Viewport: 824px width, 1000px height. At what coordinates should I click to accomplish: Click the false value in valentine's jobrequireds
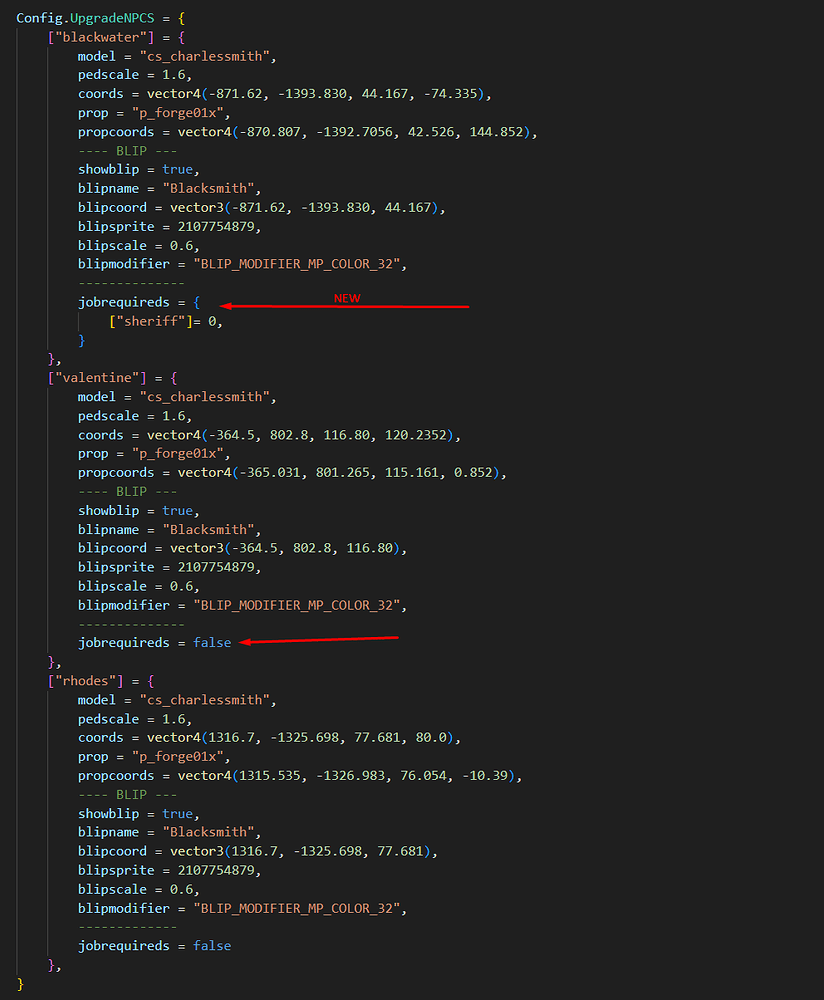pyautogui.click(x=212, y=643)
